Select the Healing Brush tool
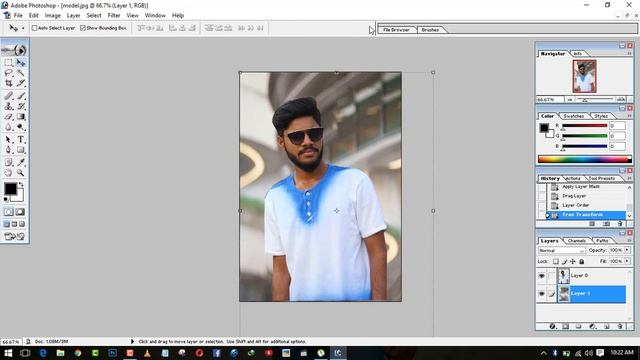This screenshot has width=640, height=360. point(9,96)
